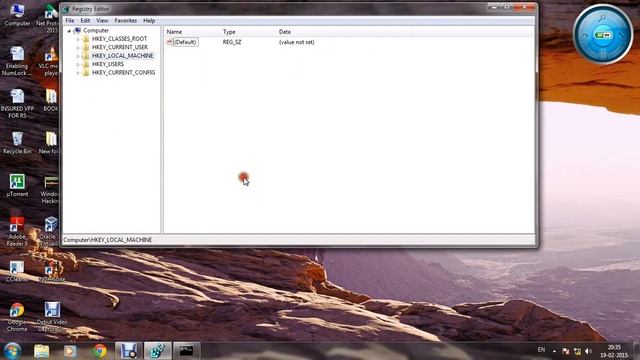Collapse the Computer root node arrow
Image resolution: width=640 pixels, height=360 pixels.
pyautogui.click(x=69, y=31)
